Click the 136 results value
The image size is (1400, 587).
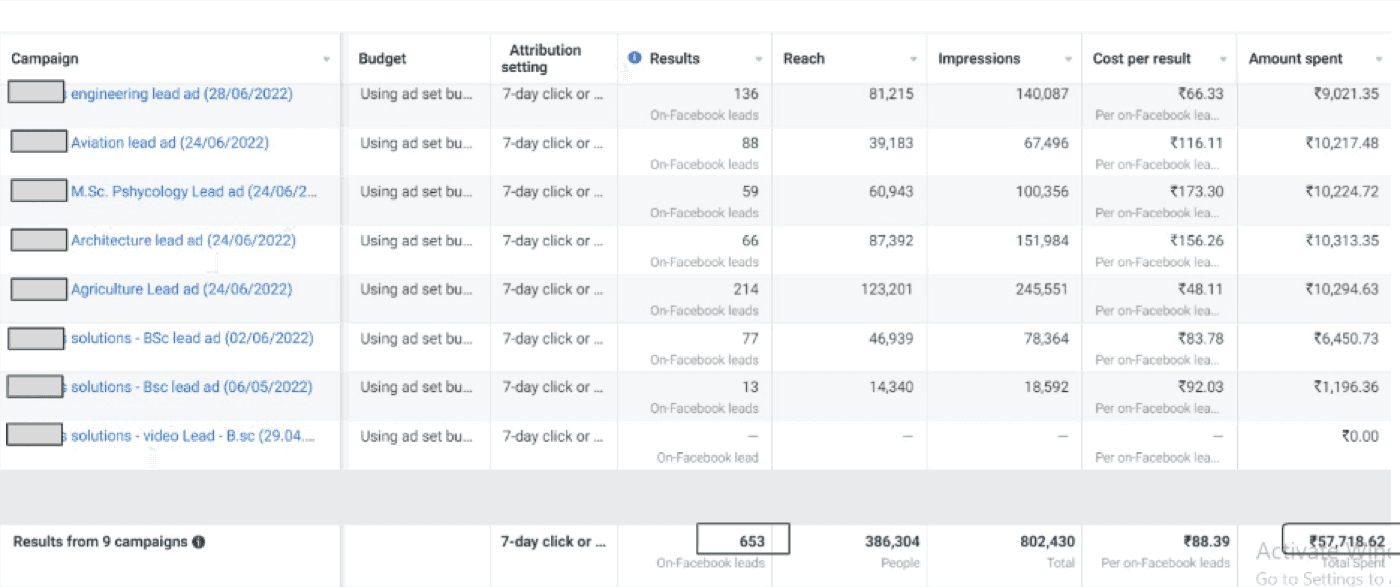coord(745,94)
